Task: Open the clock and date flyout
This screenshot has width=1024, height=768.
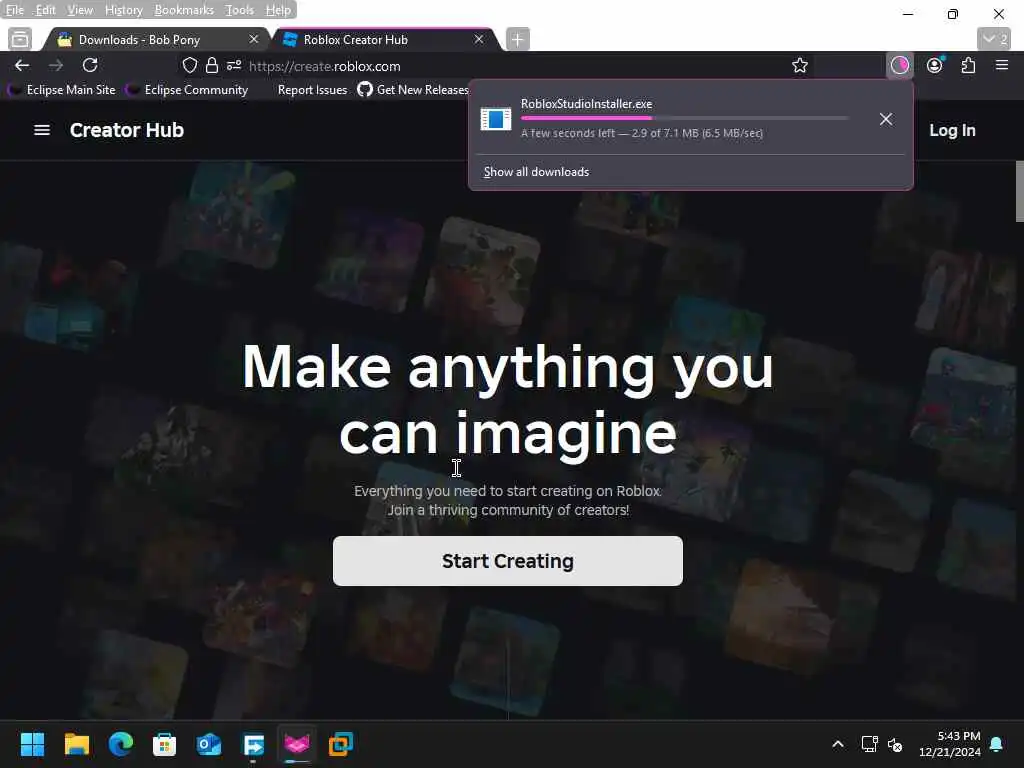Action: (x=950, y=744)
